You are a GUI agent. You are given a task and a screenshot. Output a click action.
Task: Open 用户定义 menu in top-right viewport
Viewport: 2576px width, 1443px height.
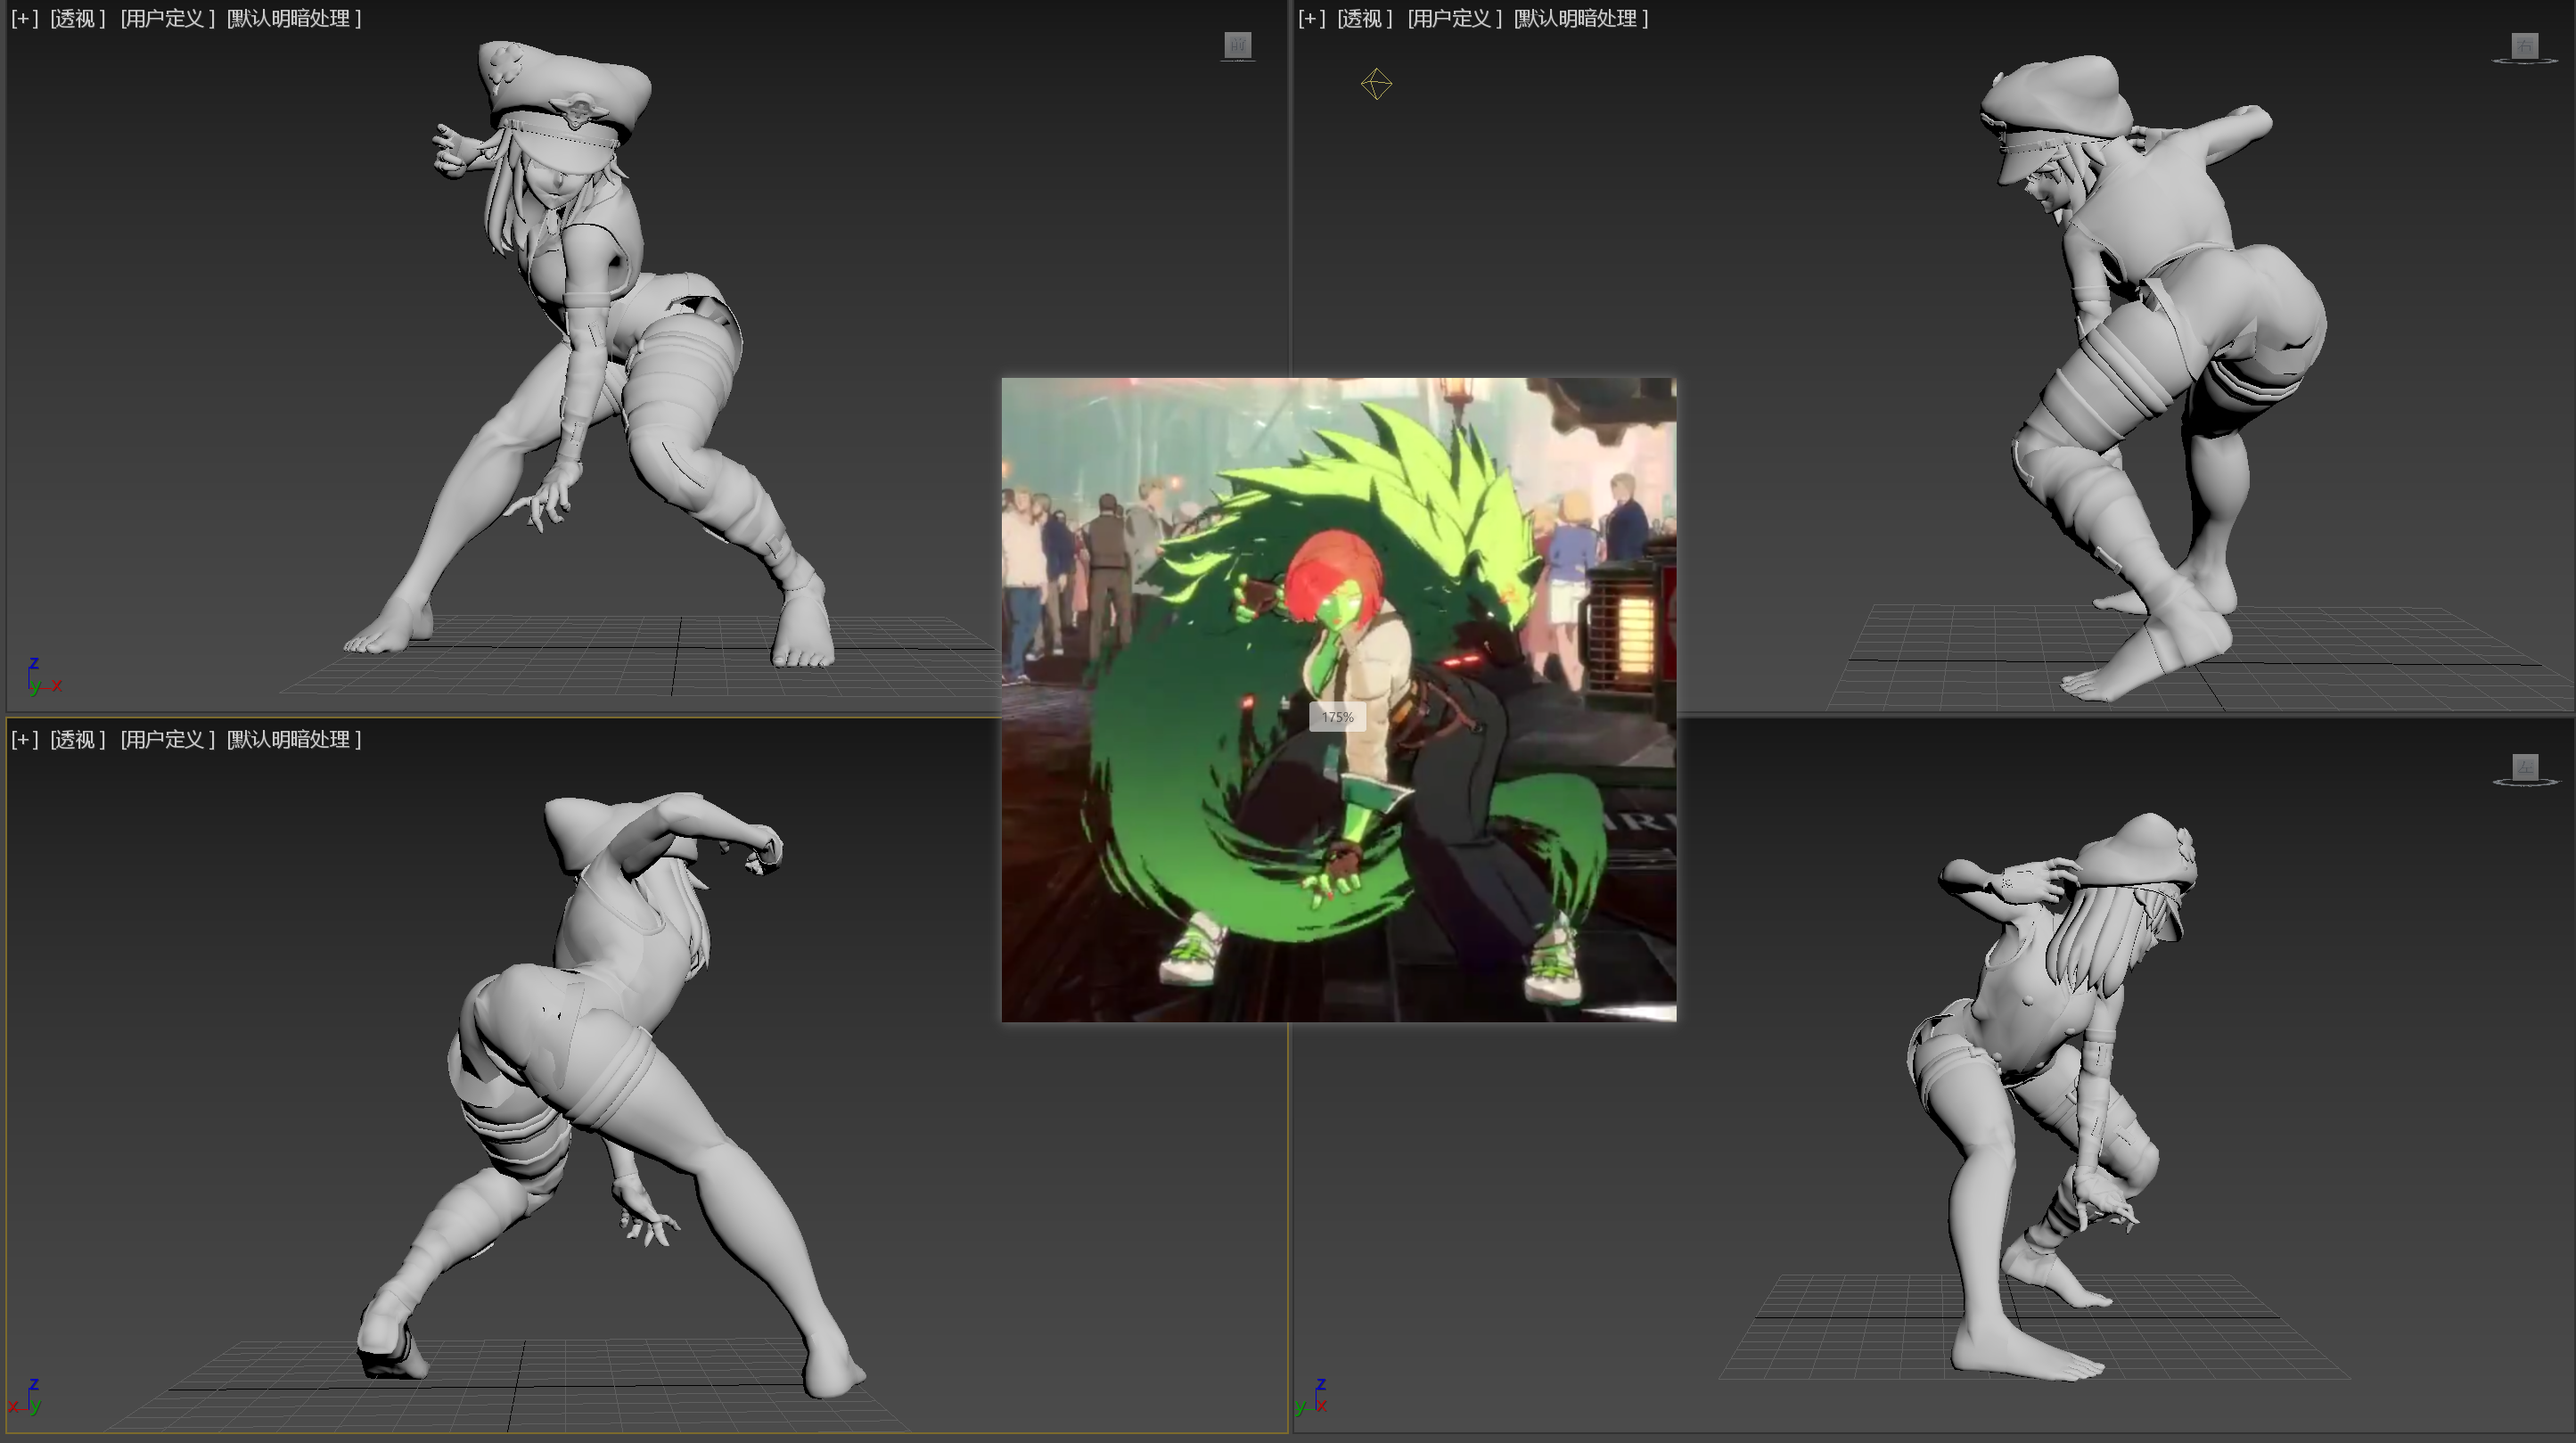1454,18
